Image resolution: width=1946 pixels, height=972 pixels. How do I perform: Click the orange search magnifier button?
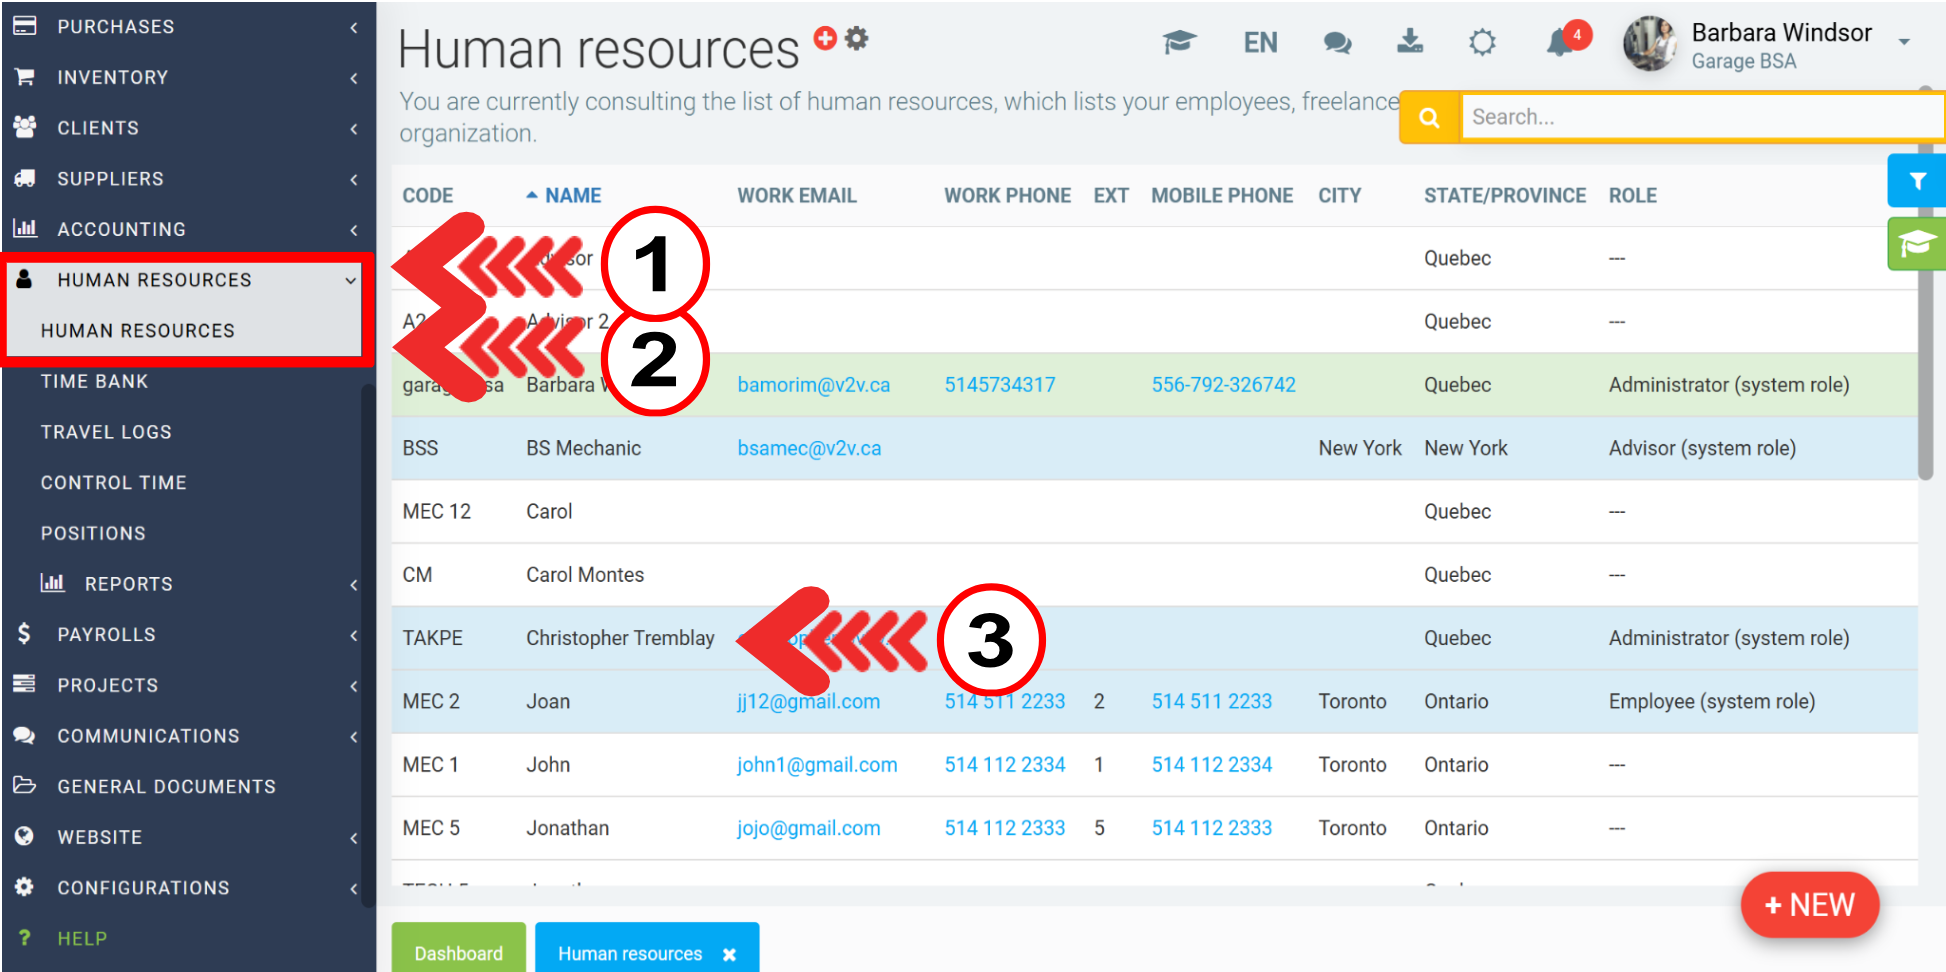[1430, 118]
